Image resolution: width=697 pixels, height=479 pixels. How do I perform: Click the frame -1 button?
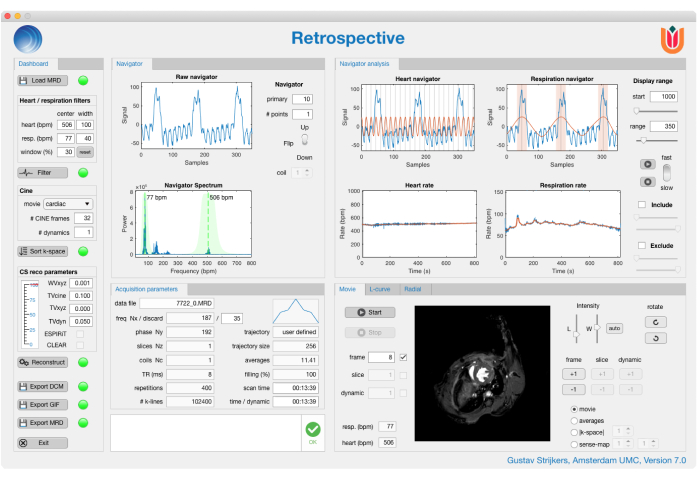coord(574,390)
